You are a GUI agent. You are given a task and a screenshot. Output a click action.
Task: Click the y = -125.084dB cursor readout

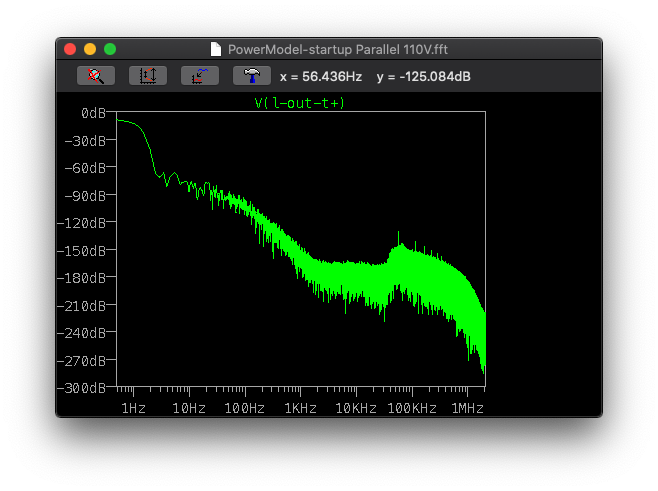(423, 77)
